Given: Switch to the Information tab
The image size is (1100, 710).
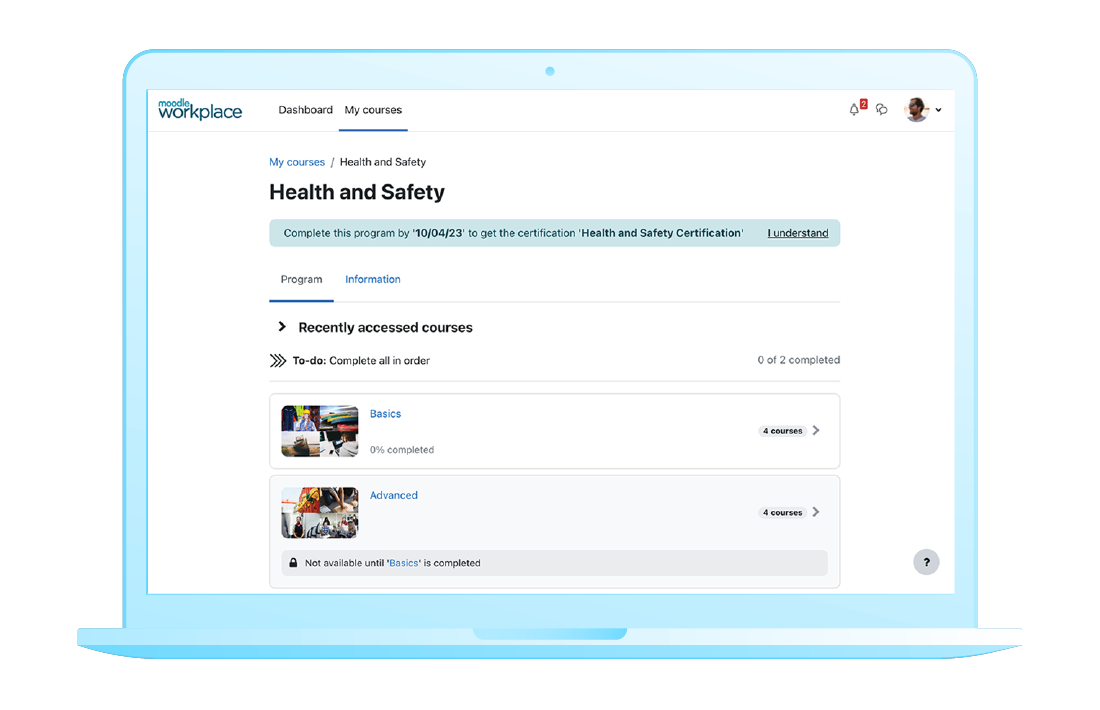Looking at the screenshot, I should 373,280.
